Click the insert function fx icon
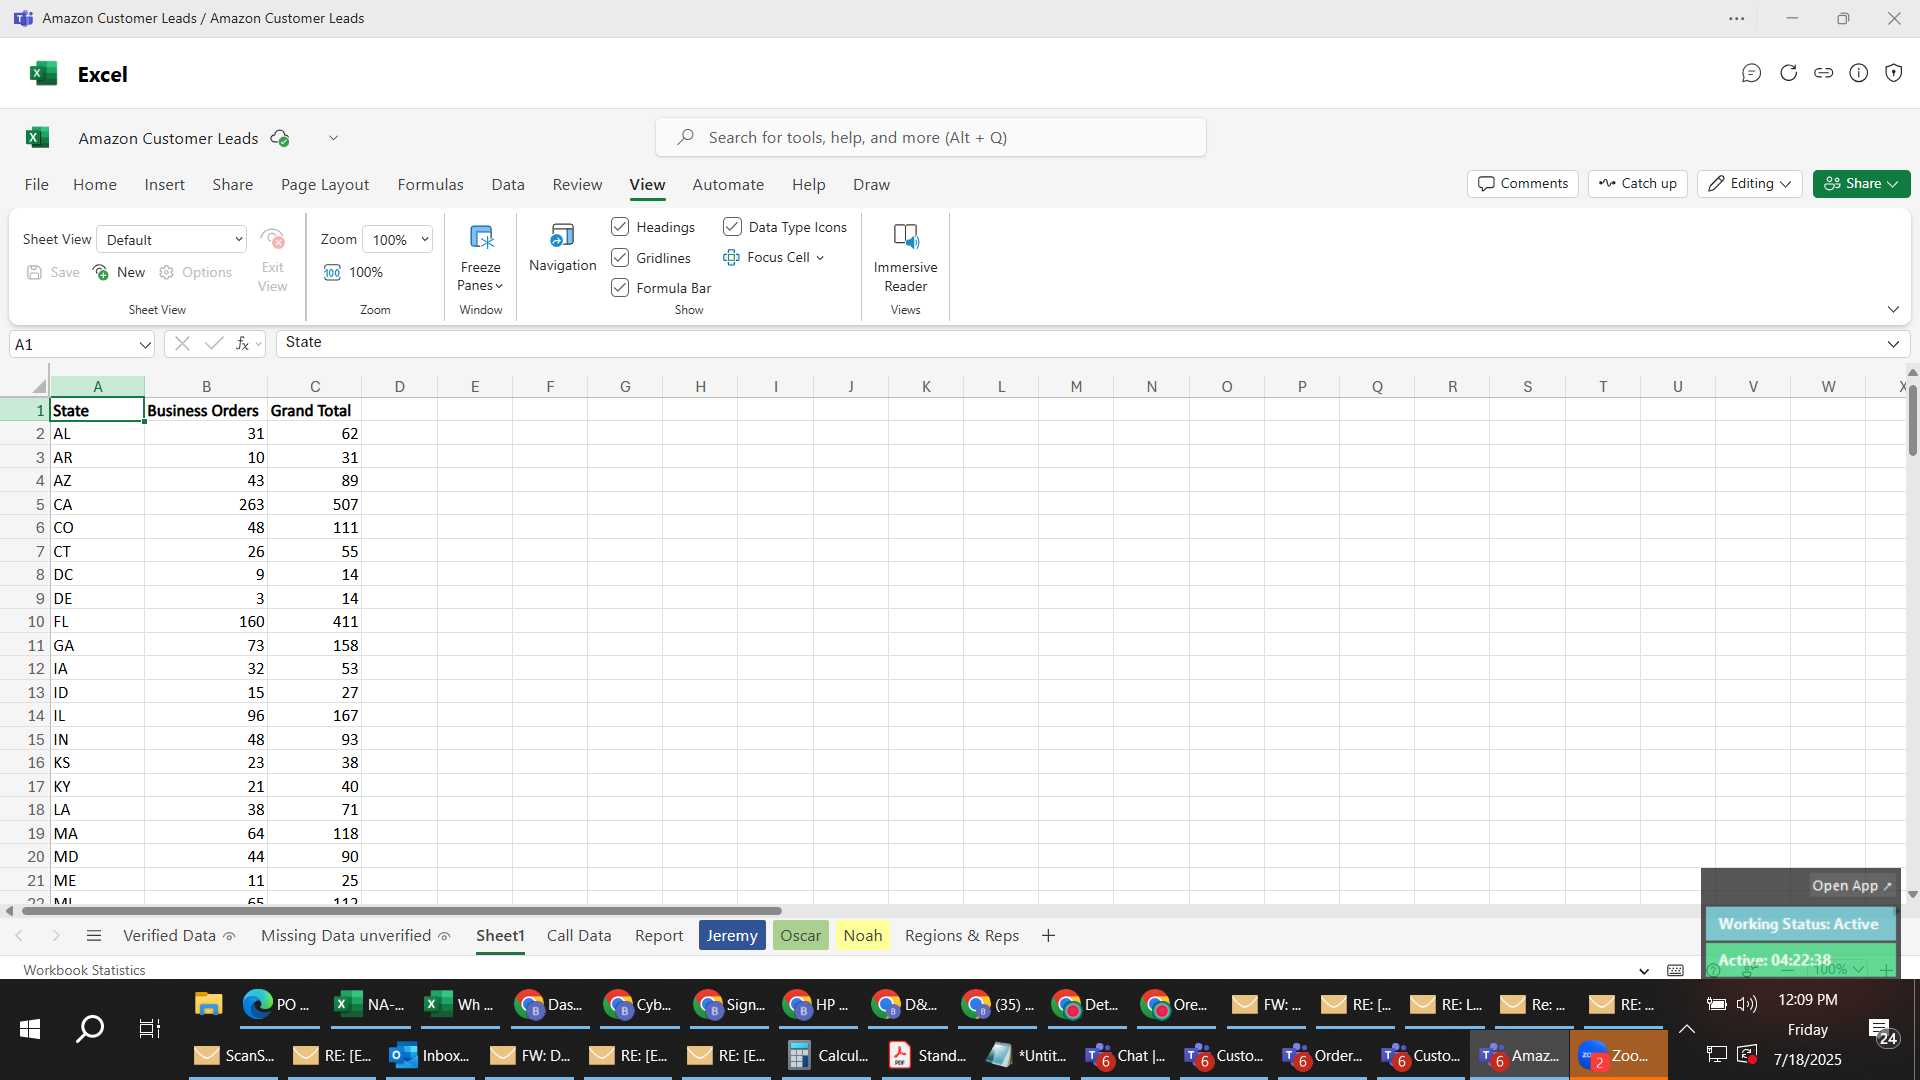1920x1080 pixels. click(242, 344)
